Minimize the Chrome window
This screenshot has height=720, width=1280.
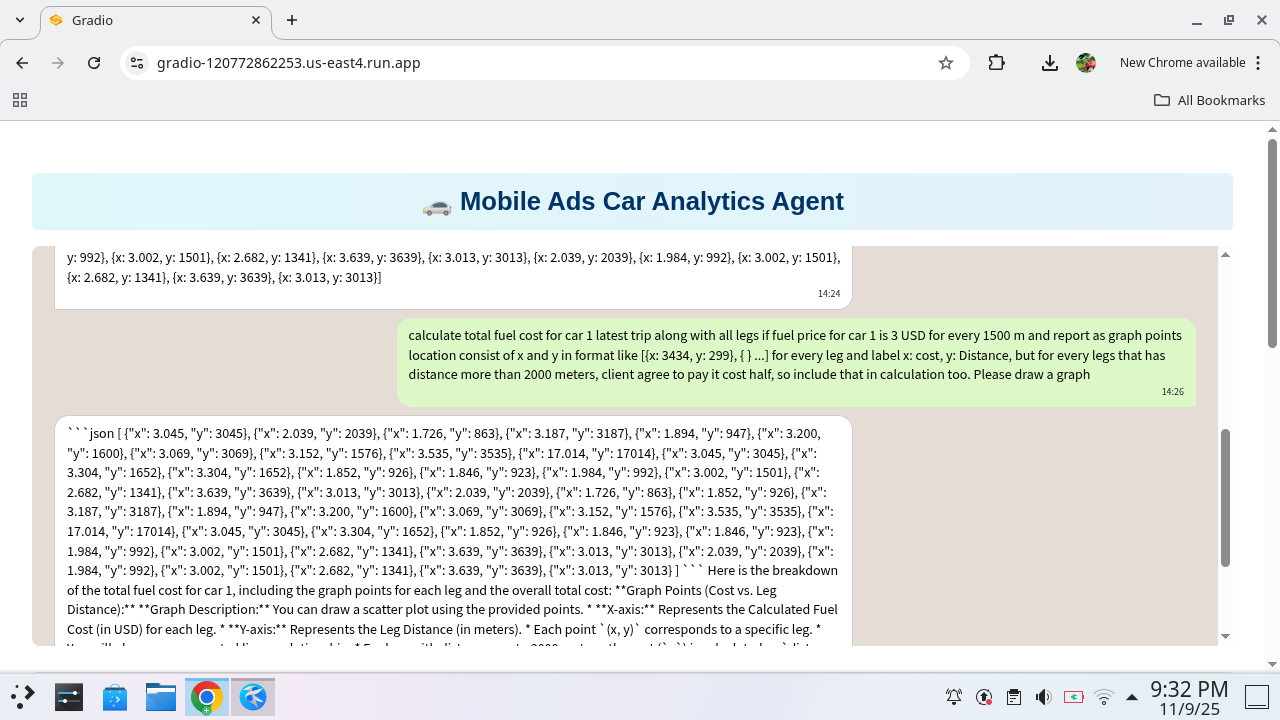(1197, 20)
